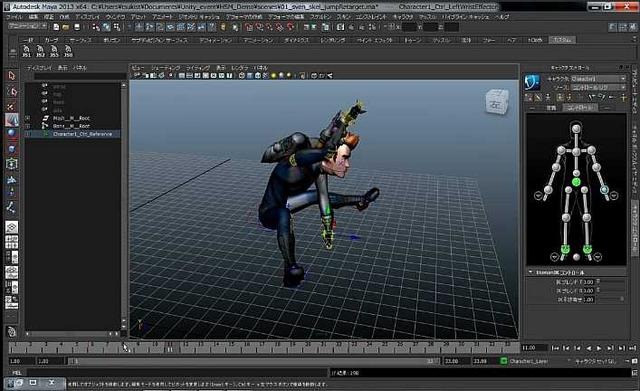
Task: Go to end of playback range
Action: tap(632, 348)
